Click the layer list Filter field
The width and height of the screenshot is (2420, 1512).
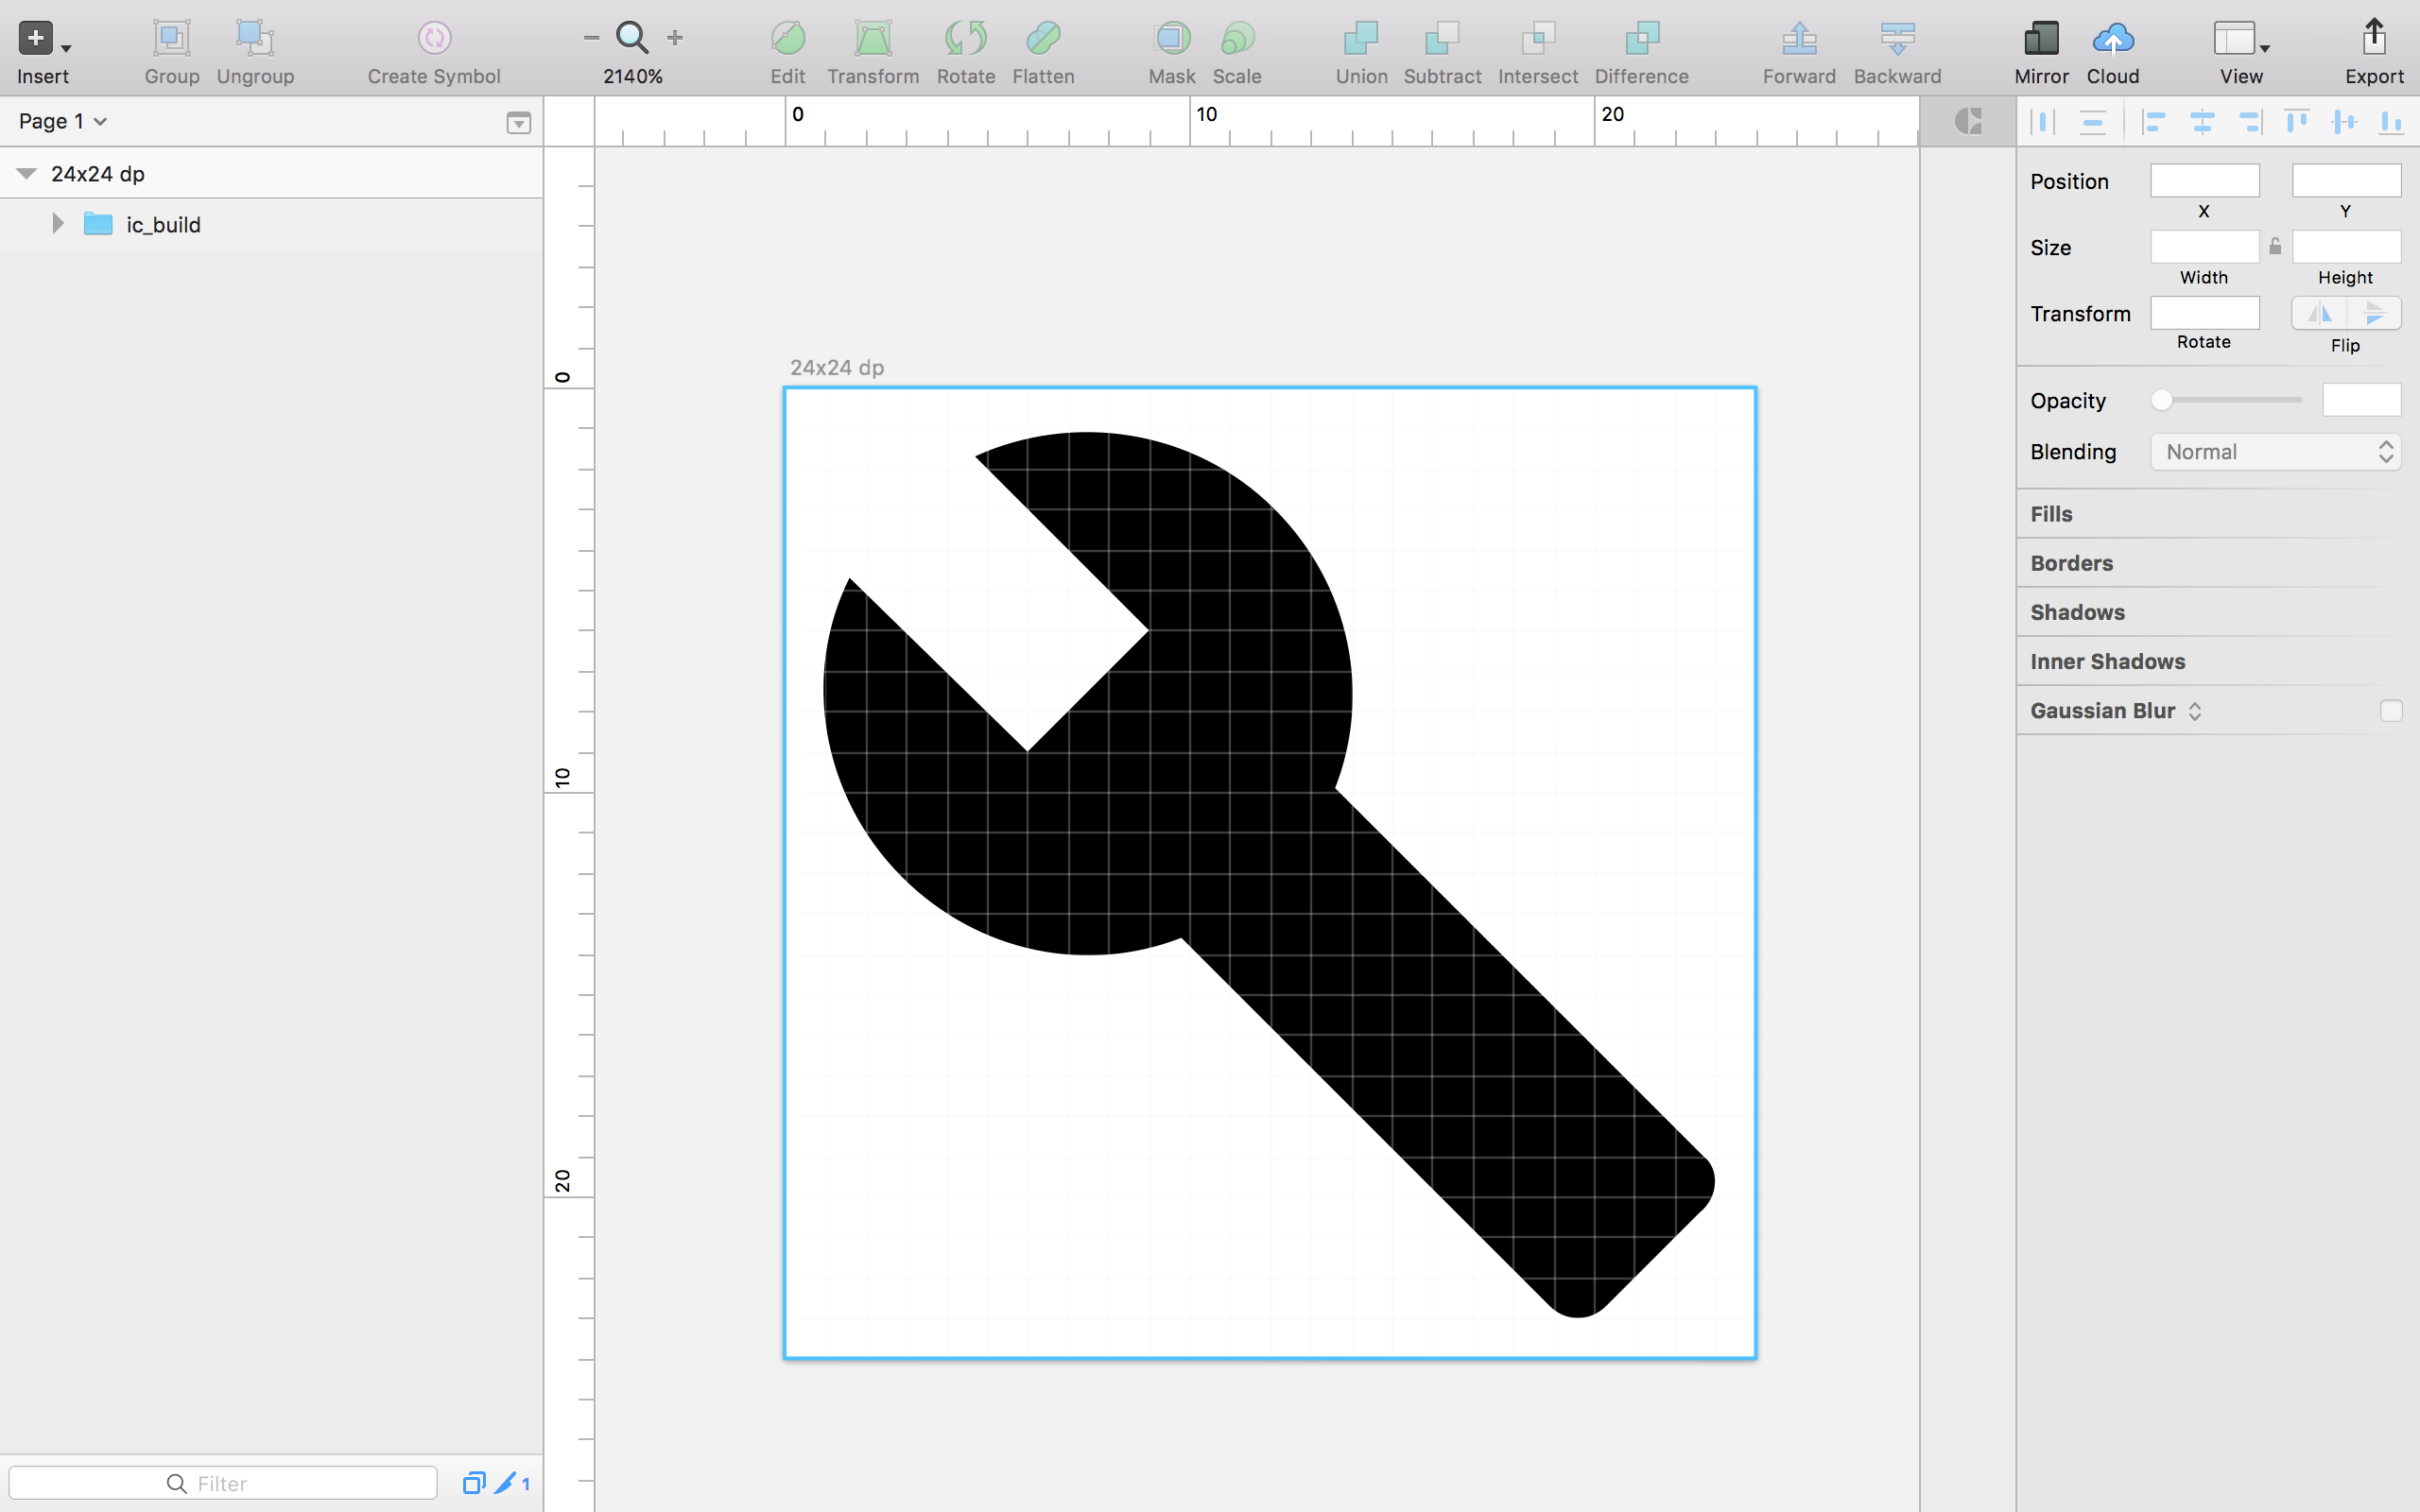click(222, 1483)
